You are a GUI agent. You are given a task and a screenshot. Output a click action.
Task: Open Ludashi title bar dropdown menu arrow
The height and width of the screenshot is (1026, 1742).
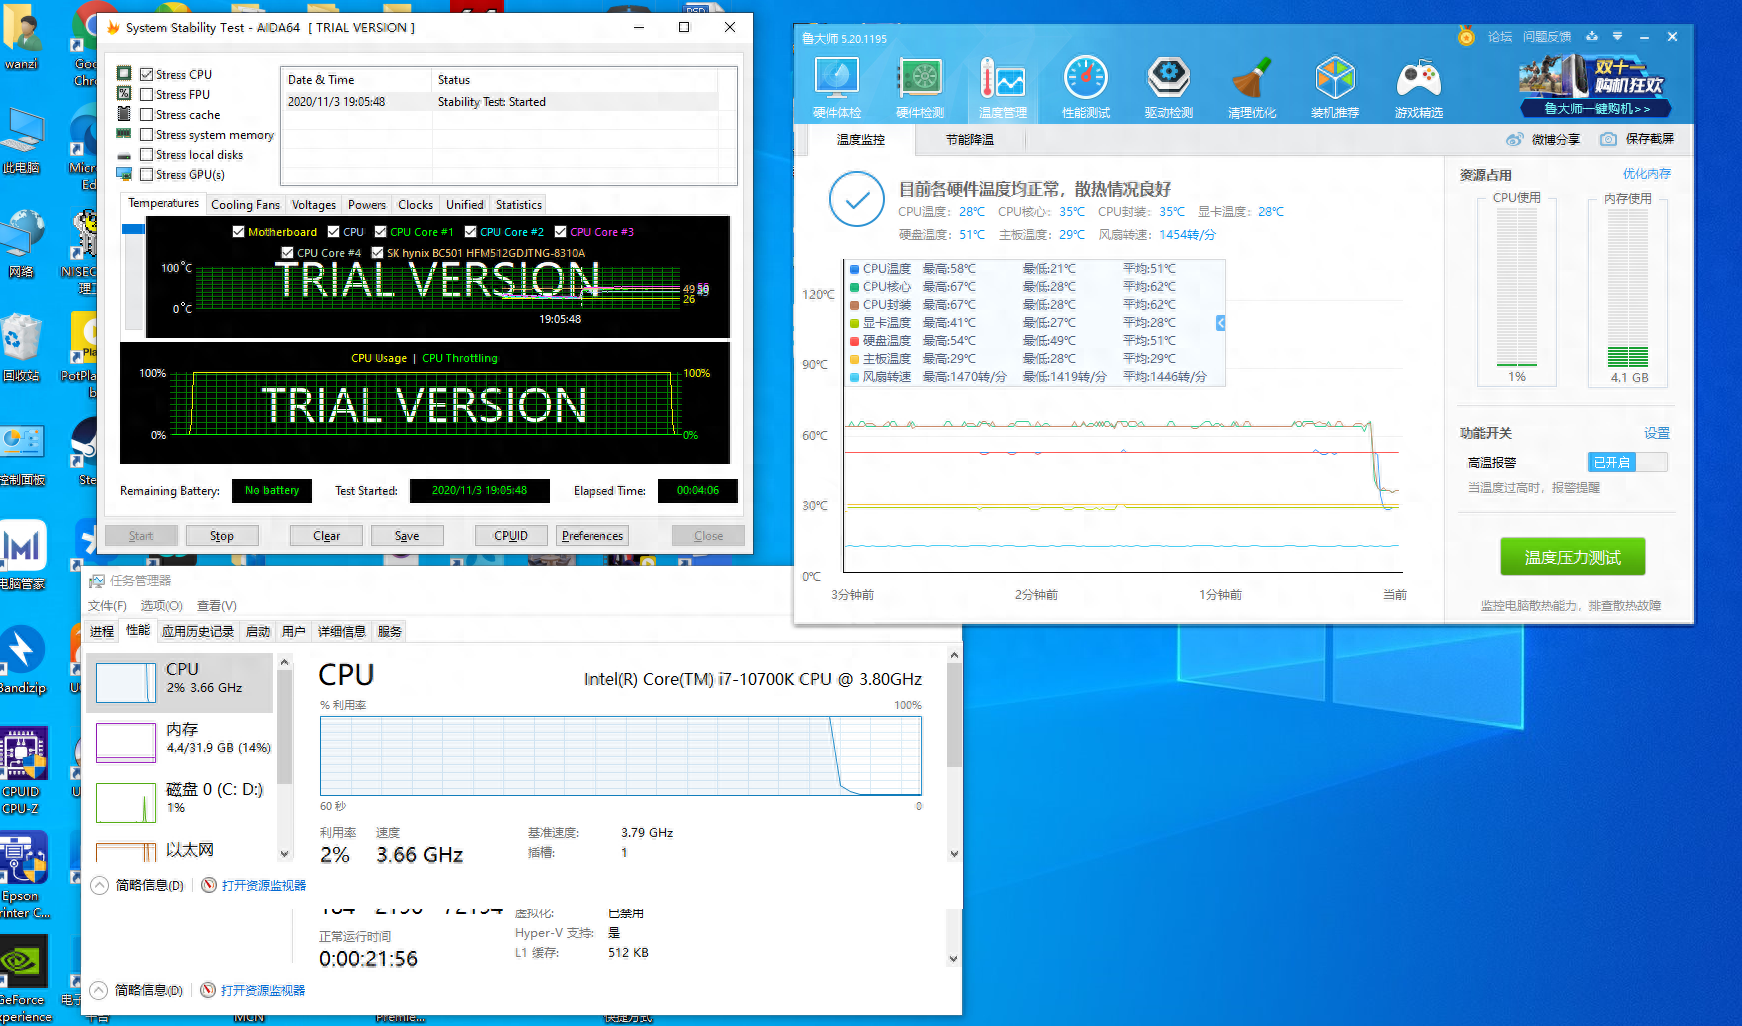(x=1617, y=37)
